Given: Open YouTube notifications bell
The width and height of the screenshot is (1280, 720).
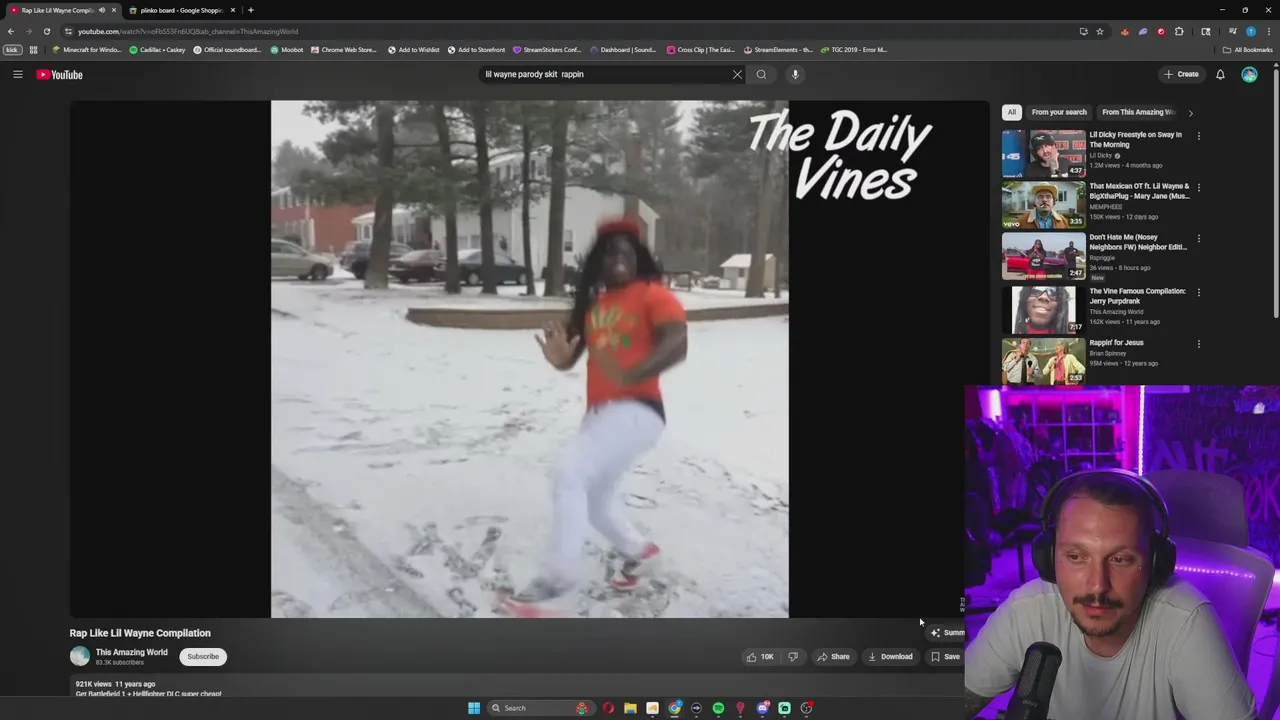Looking at the screenshot, I should [1220, 74].
